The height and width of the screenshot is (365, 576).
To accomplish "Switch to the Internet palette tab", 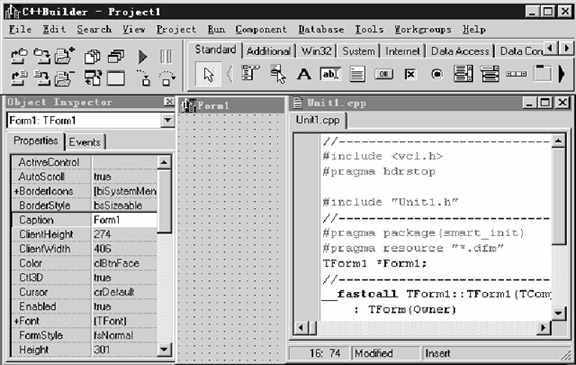I will tap(403, 51).
